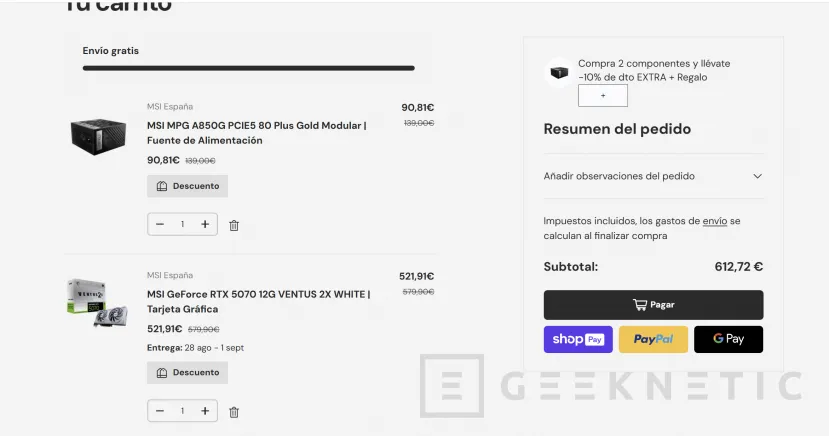
Task: Open MSI MPG A850G product title link
Action: 256,125
